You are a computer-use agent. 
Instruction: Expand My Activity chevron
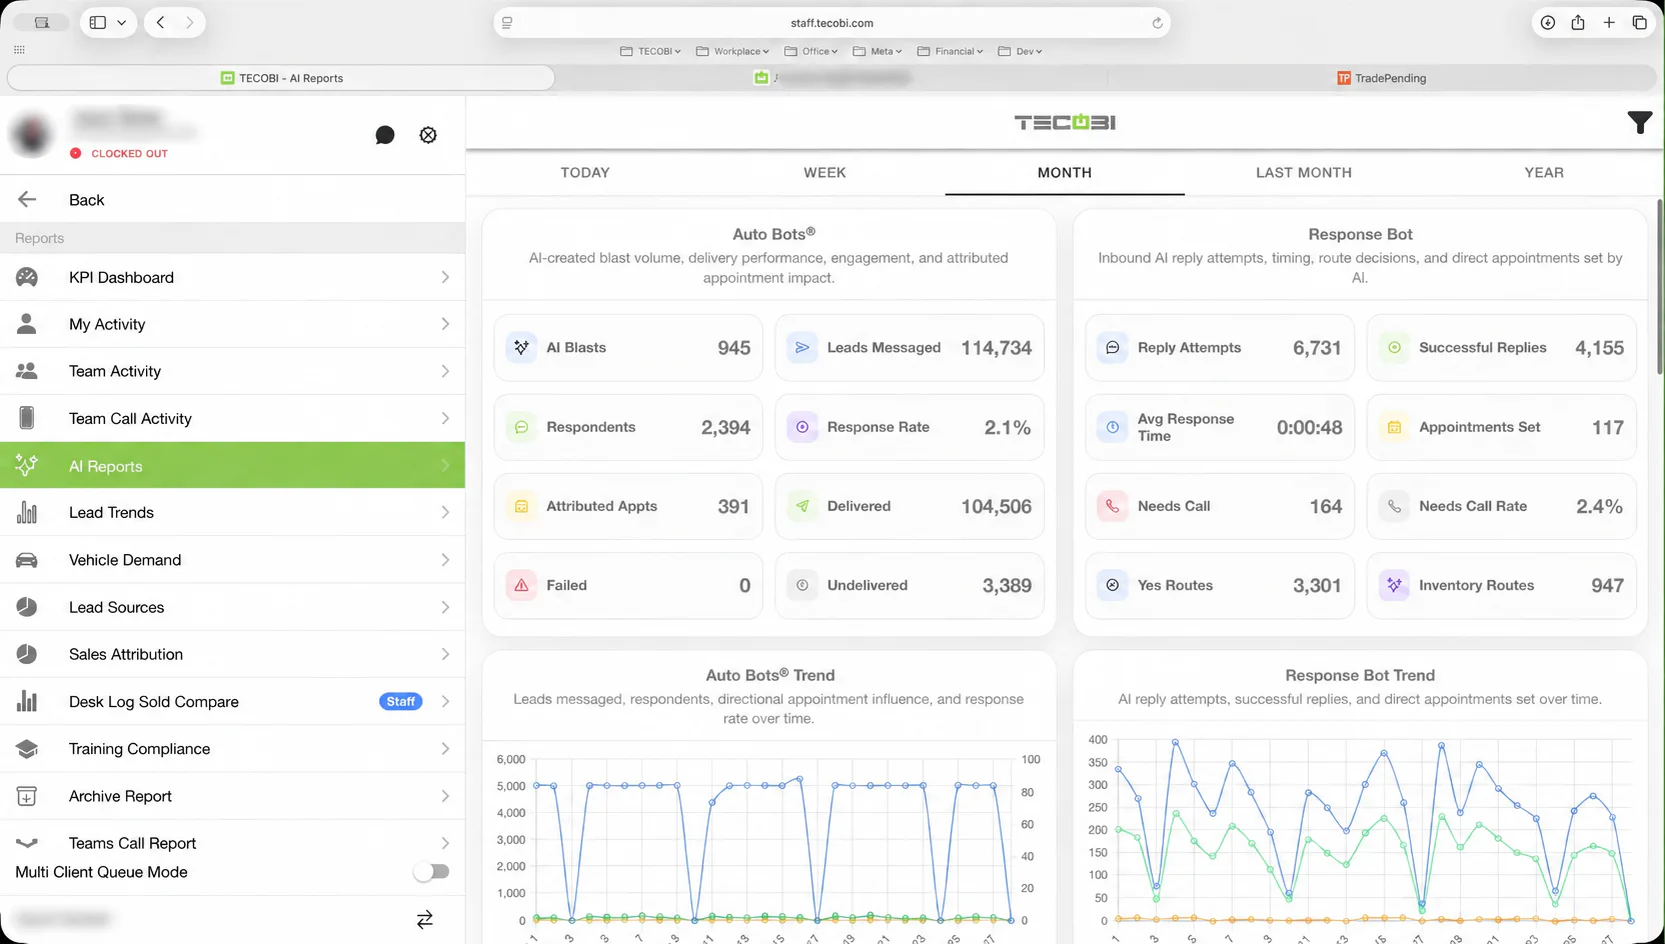[445, 324]
